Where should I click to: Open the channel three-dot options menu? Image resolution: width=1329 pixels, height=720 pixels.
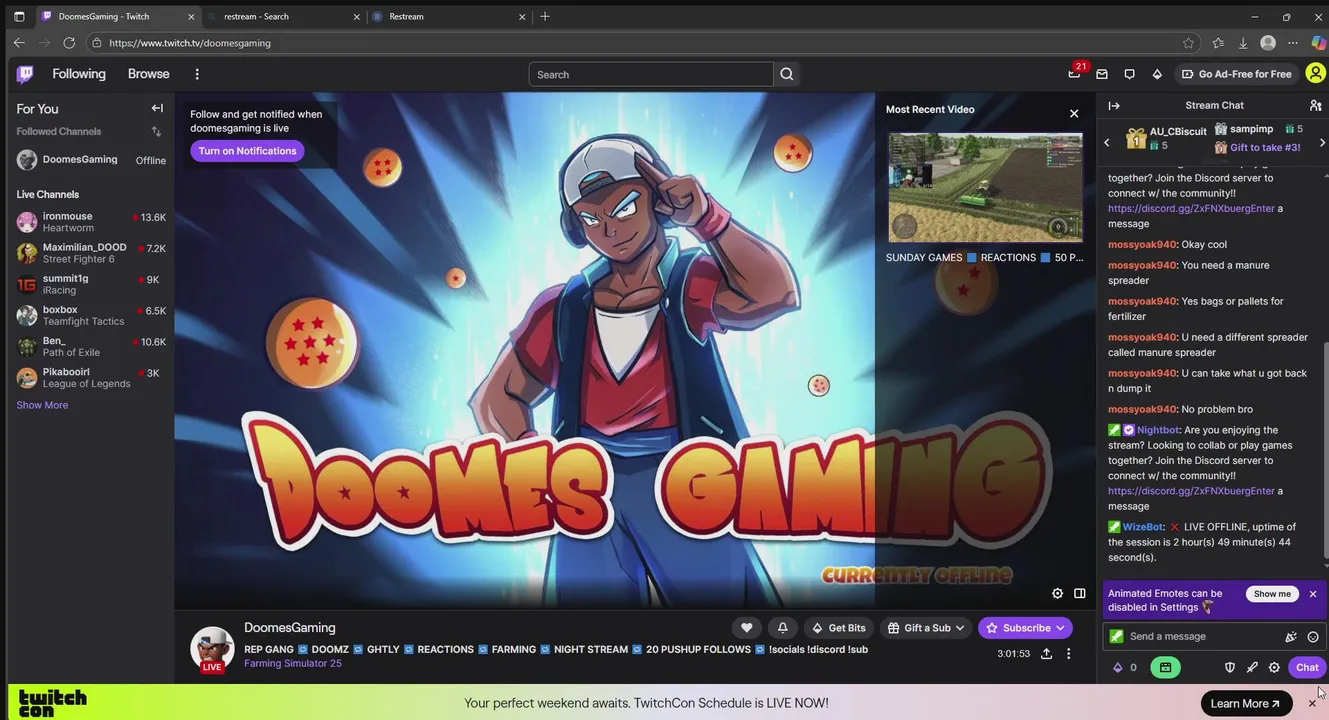point(1068,653)
